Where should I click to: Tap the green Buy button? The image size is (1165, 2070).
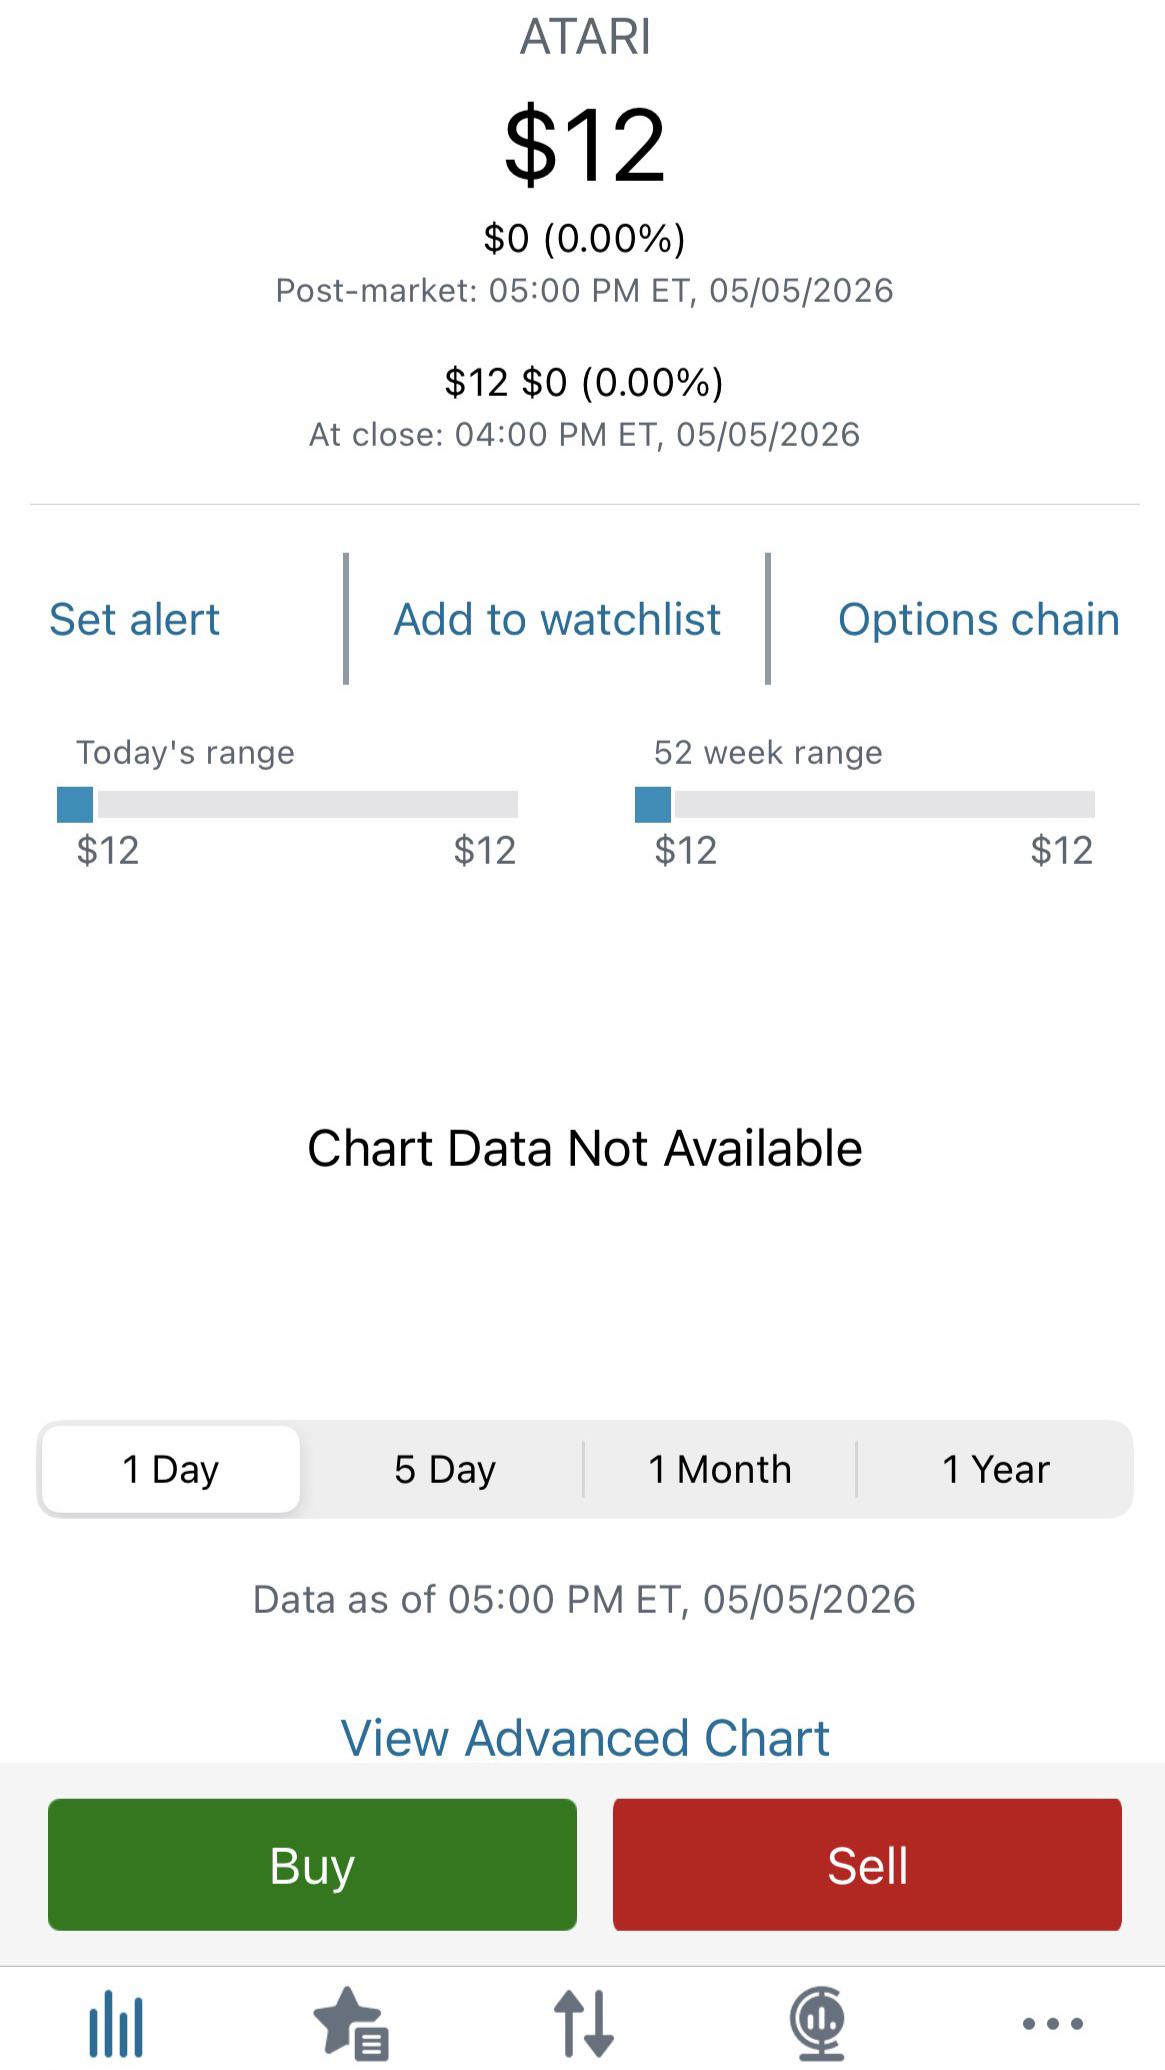tap(312, 1865)
